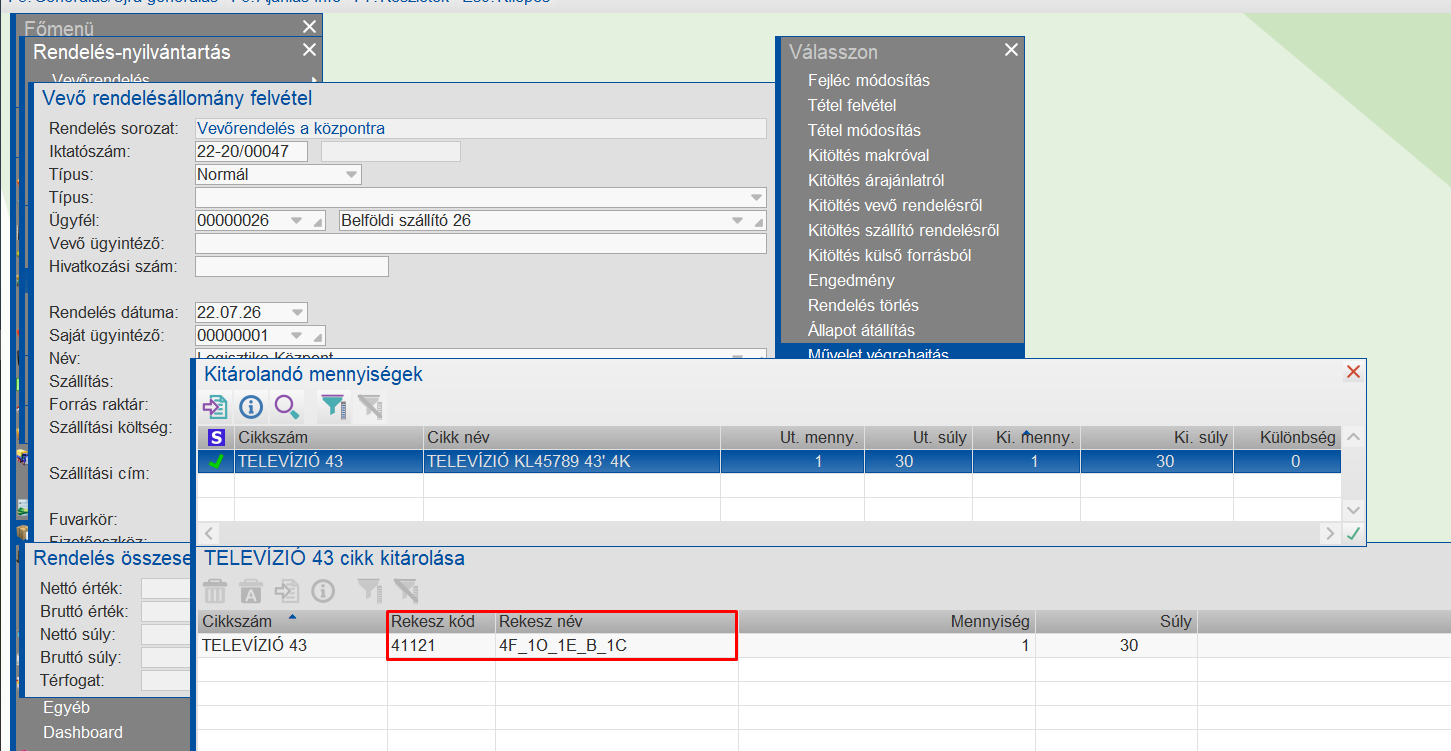Click the Rekesz kód column header

(x=441, y=621)
